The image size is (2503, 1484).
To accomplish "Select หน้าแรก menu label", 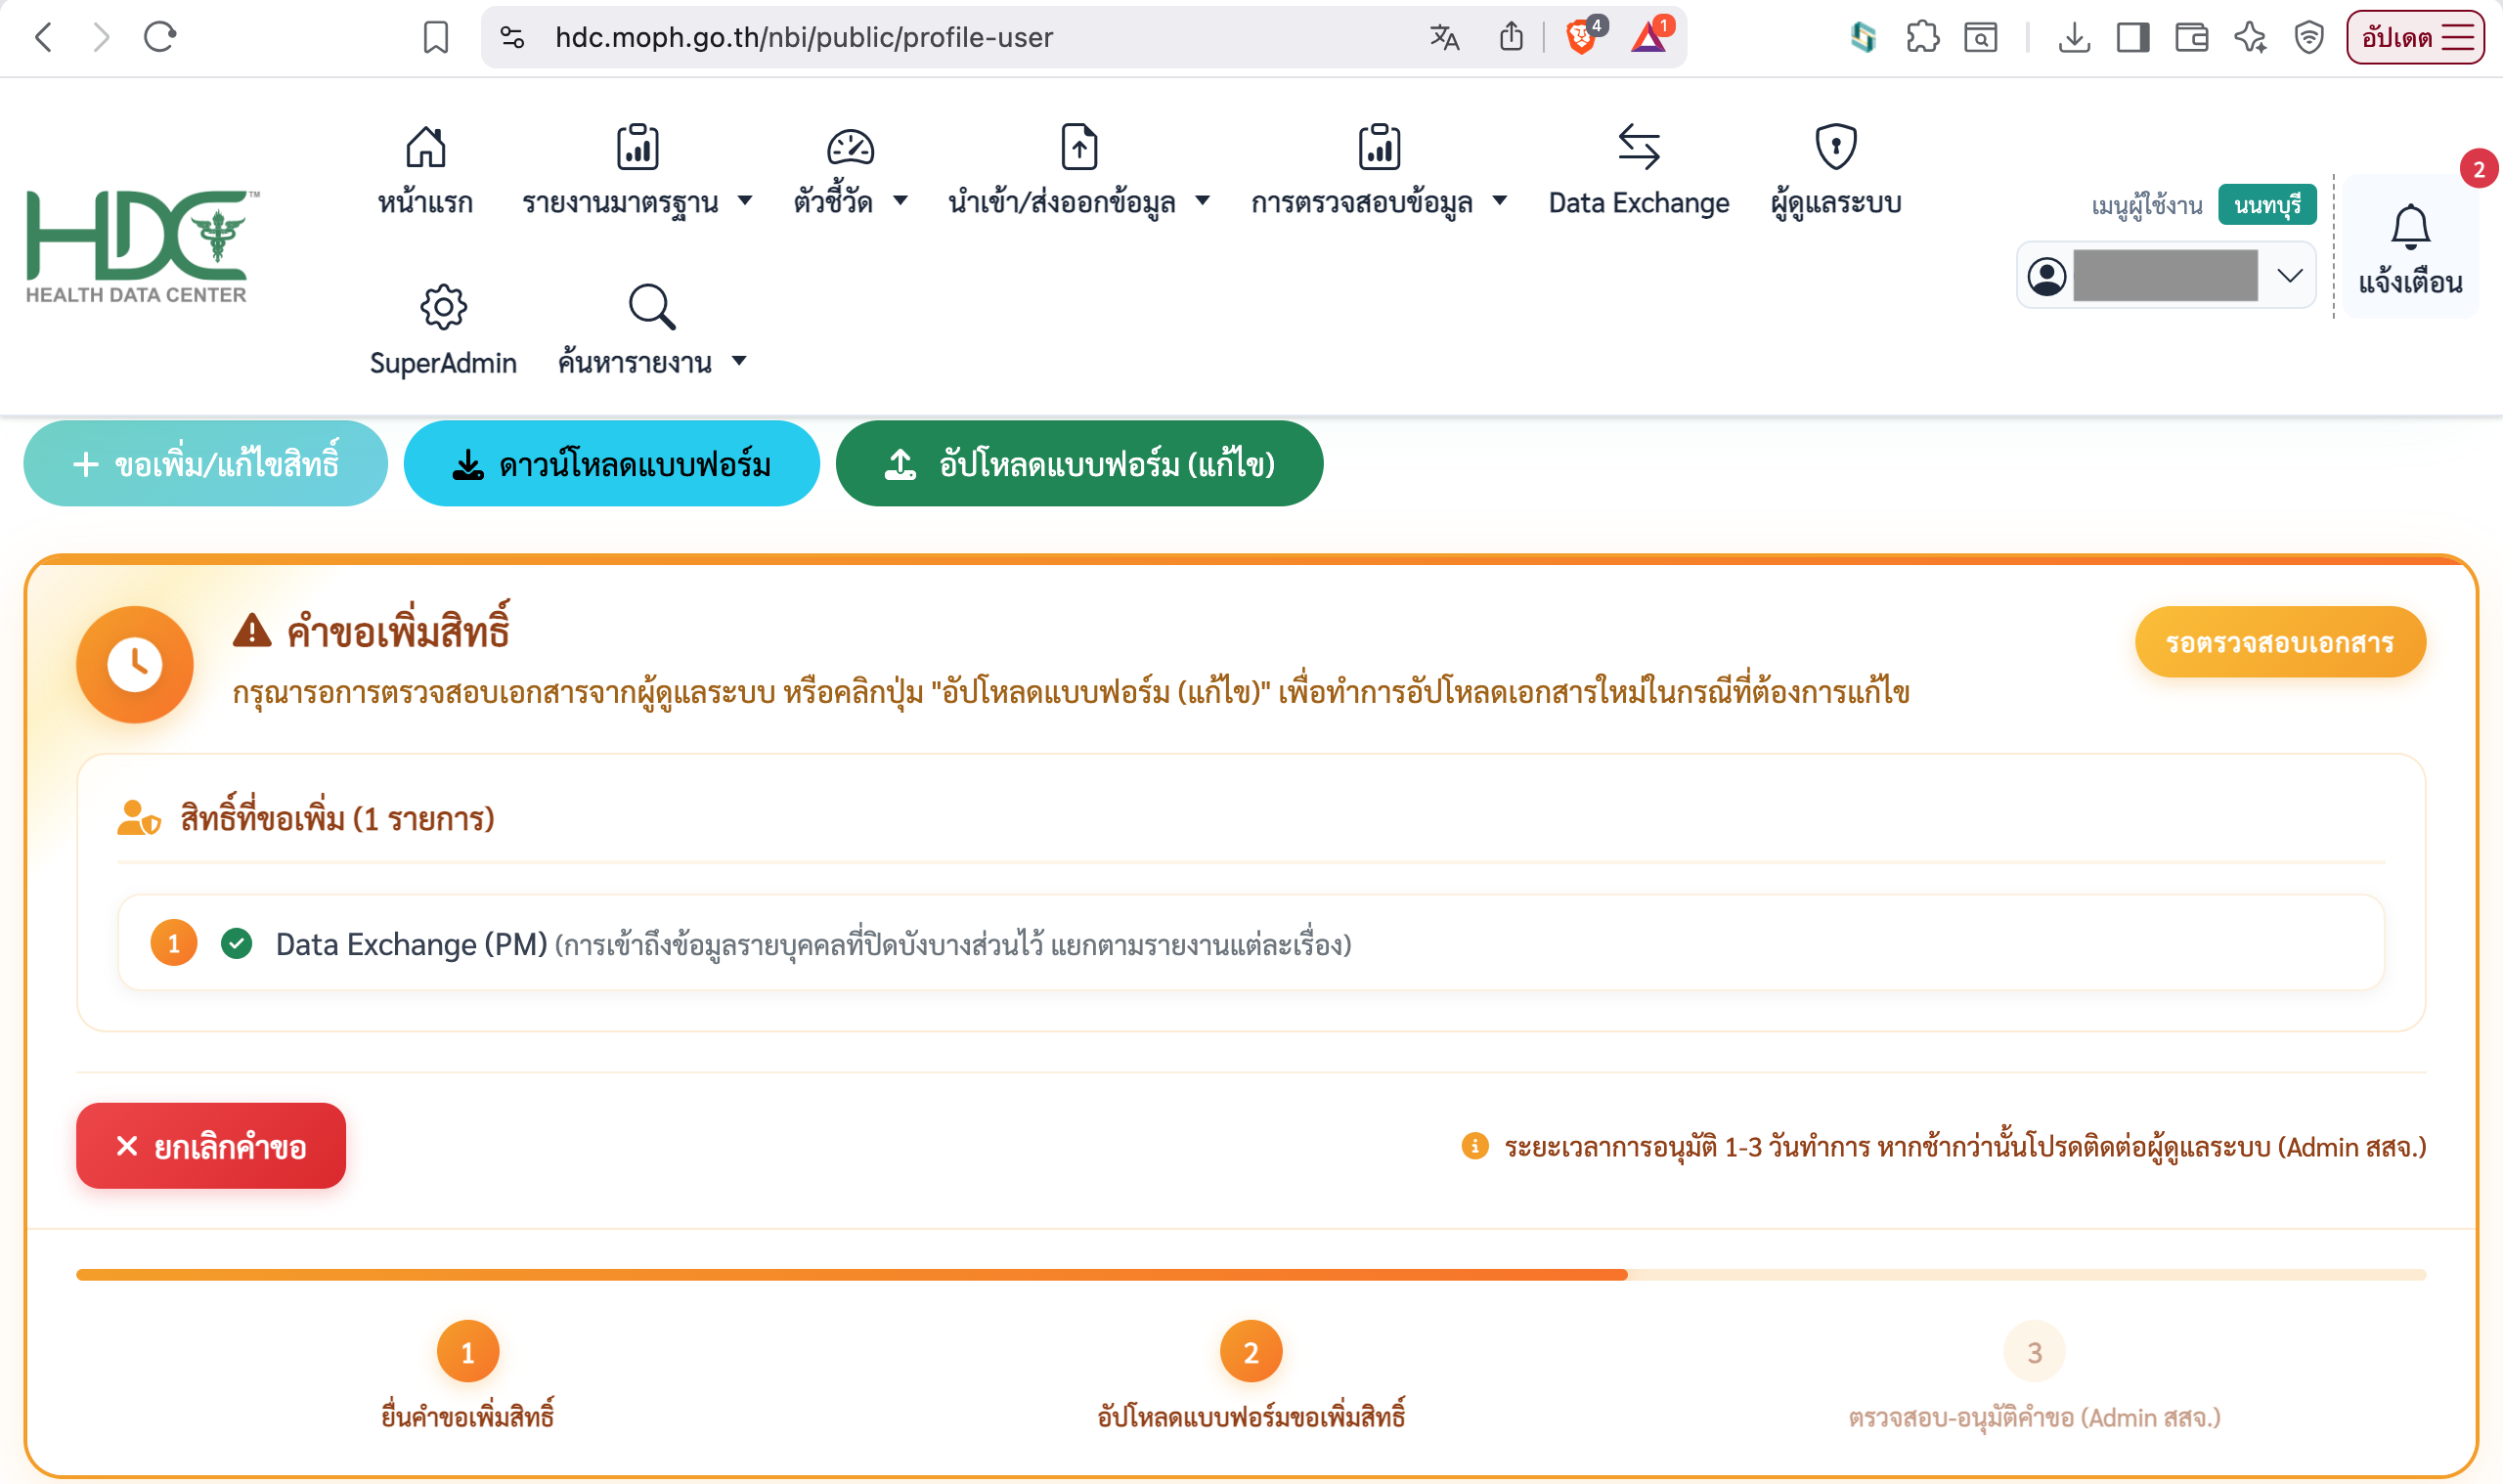I will (x=425, y=203).
